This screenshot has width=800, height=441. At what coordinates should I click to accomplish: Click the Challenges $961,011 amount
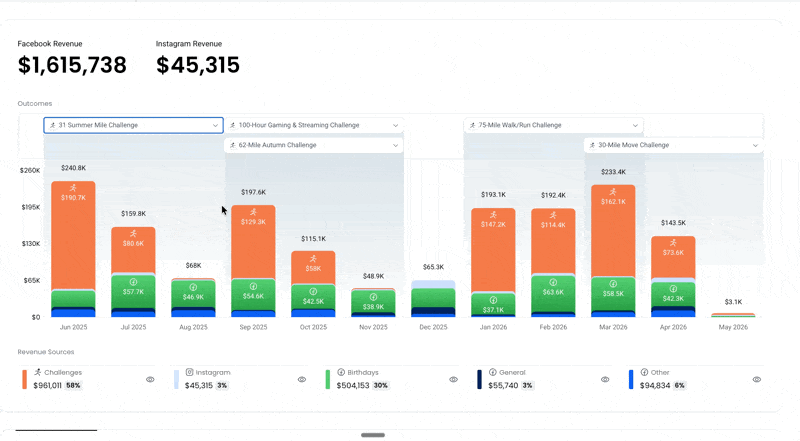[x=47, y=385]
